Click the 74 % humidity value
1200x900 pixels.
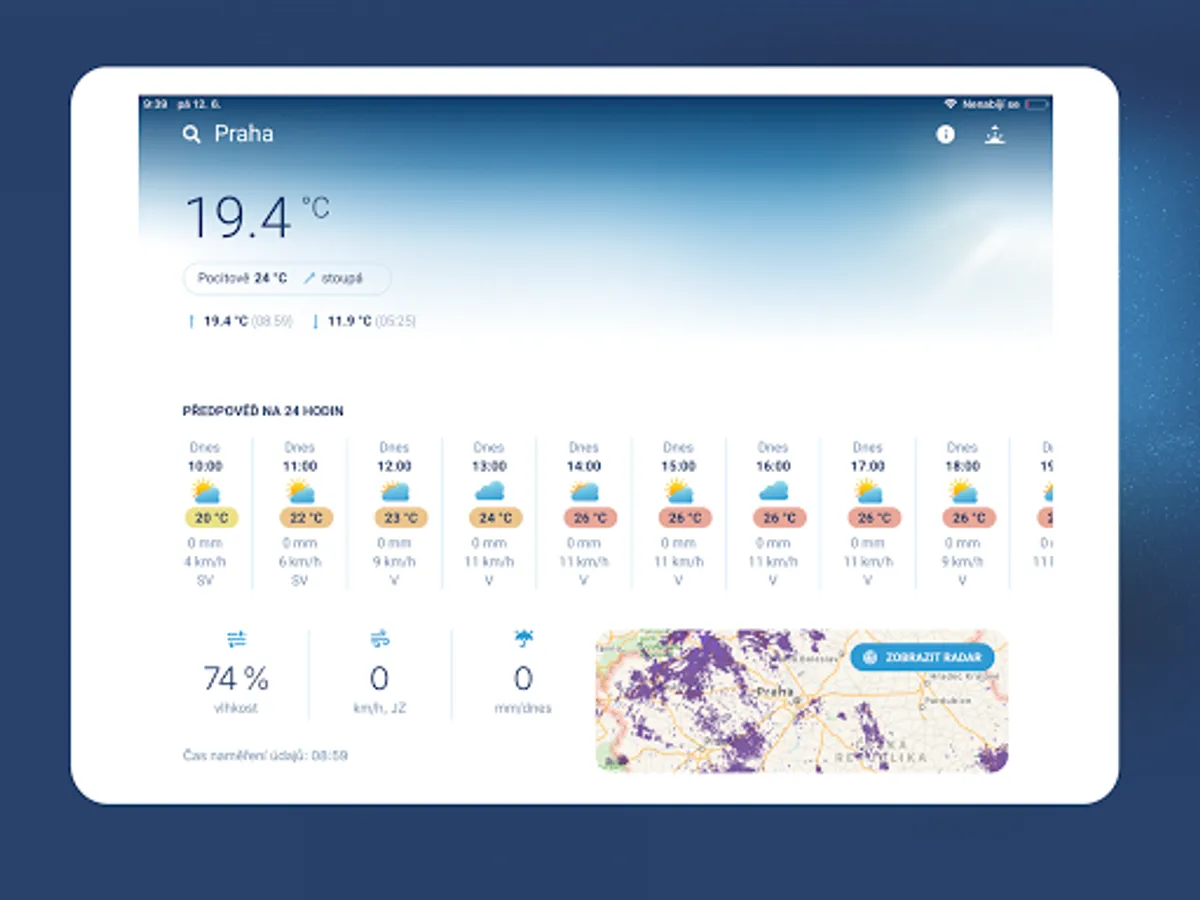(236, 679)
